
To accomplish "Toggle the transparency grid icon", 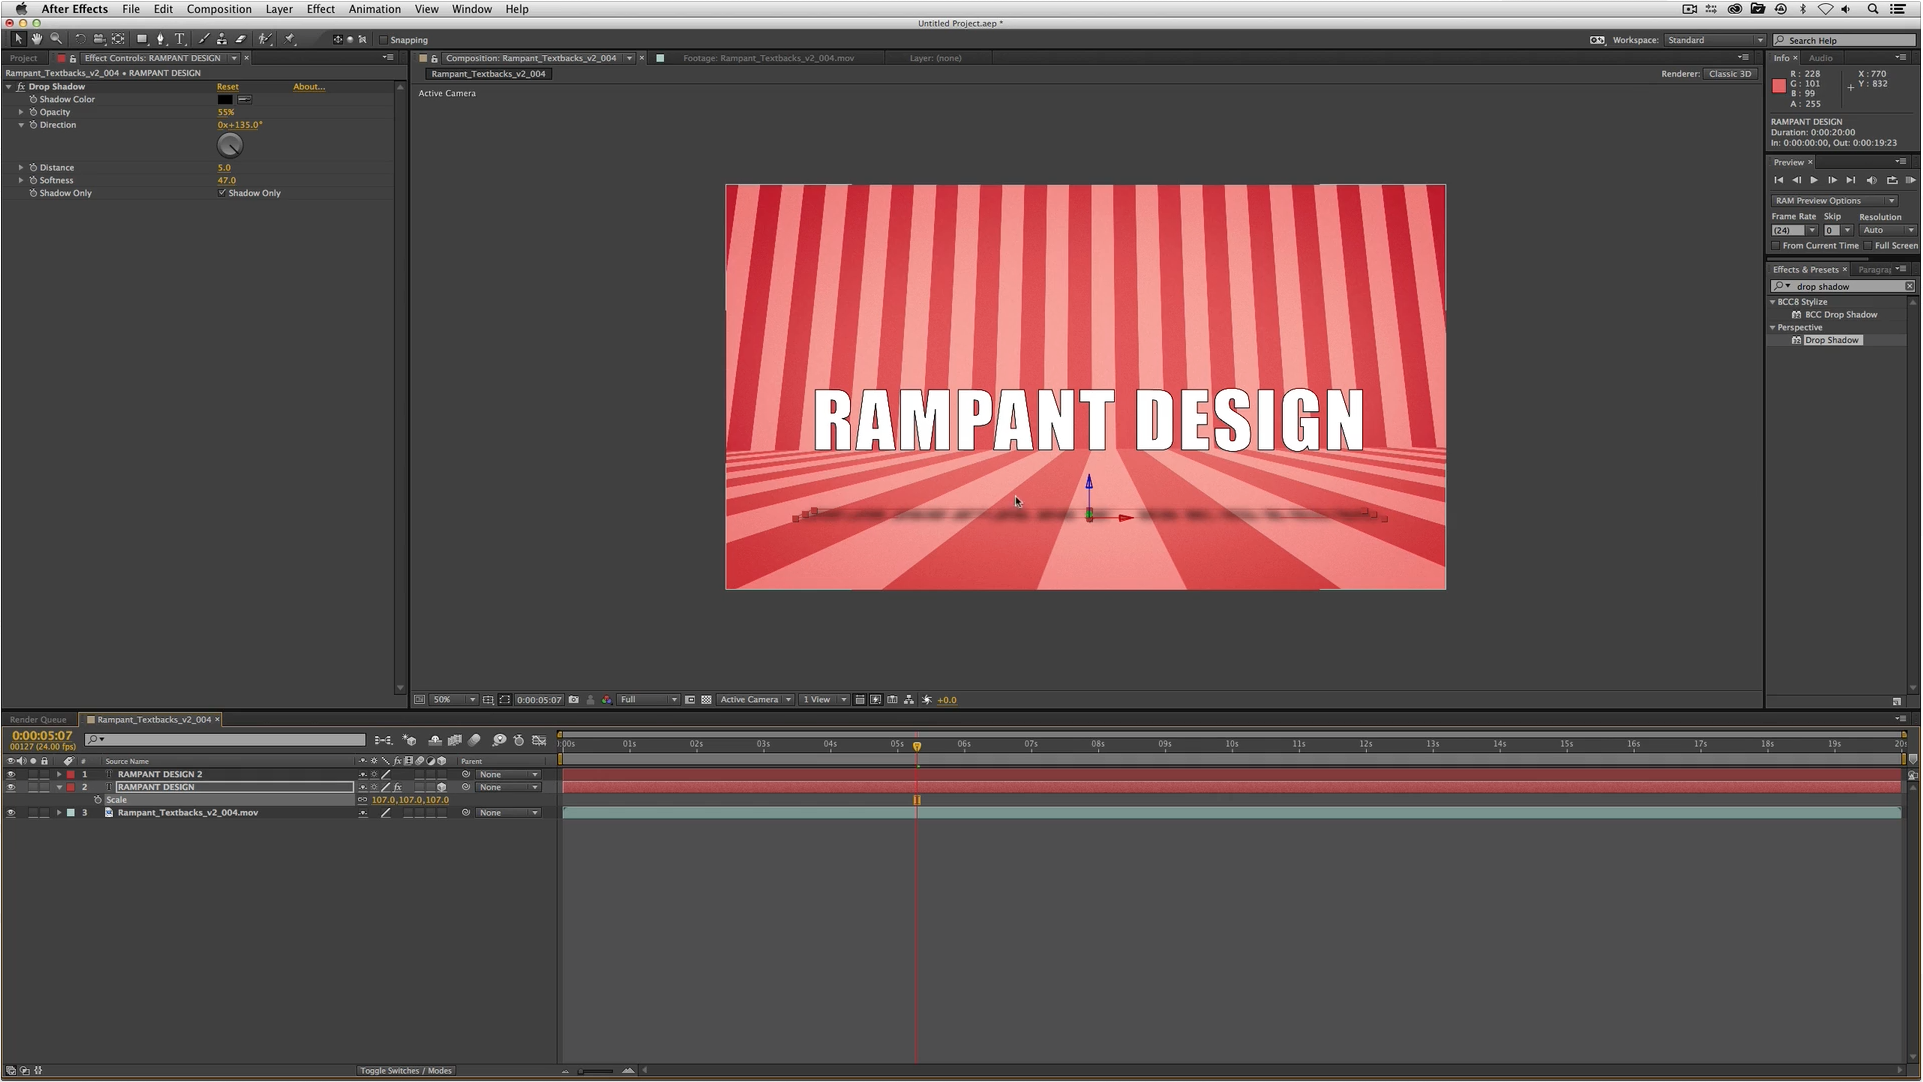I will point(706,700).
